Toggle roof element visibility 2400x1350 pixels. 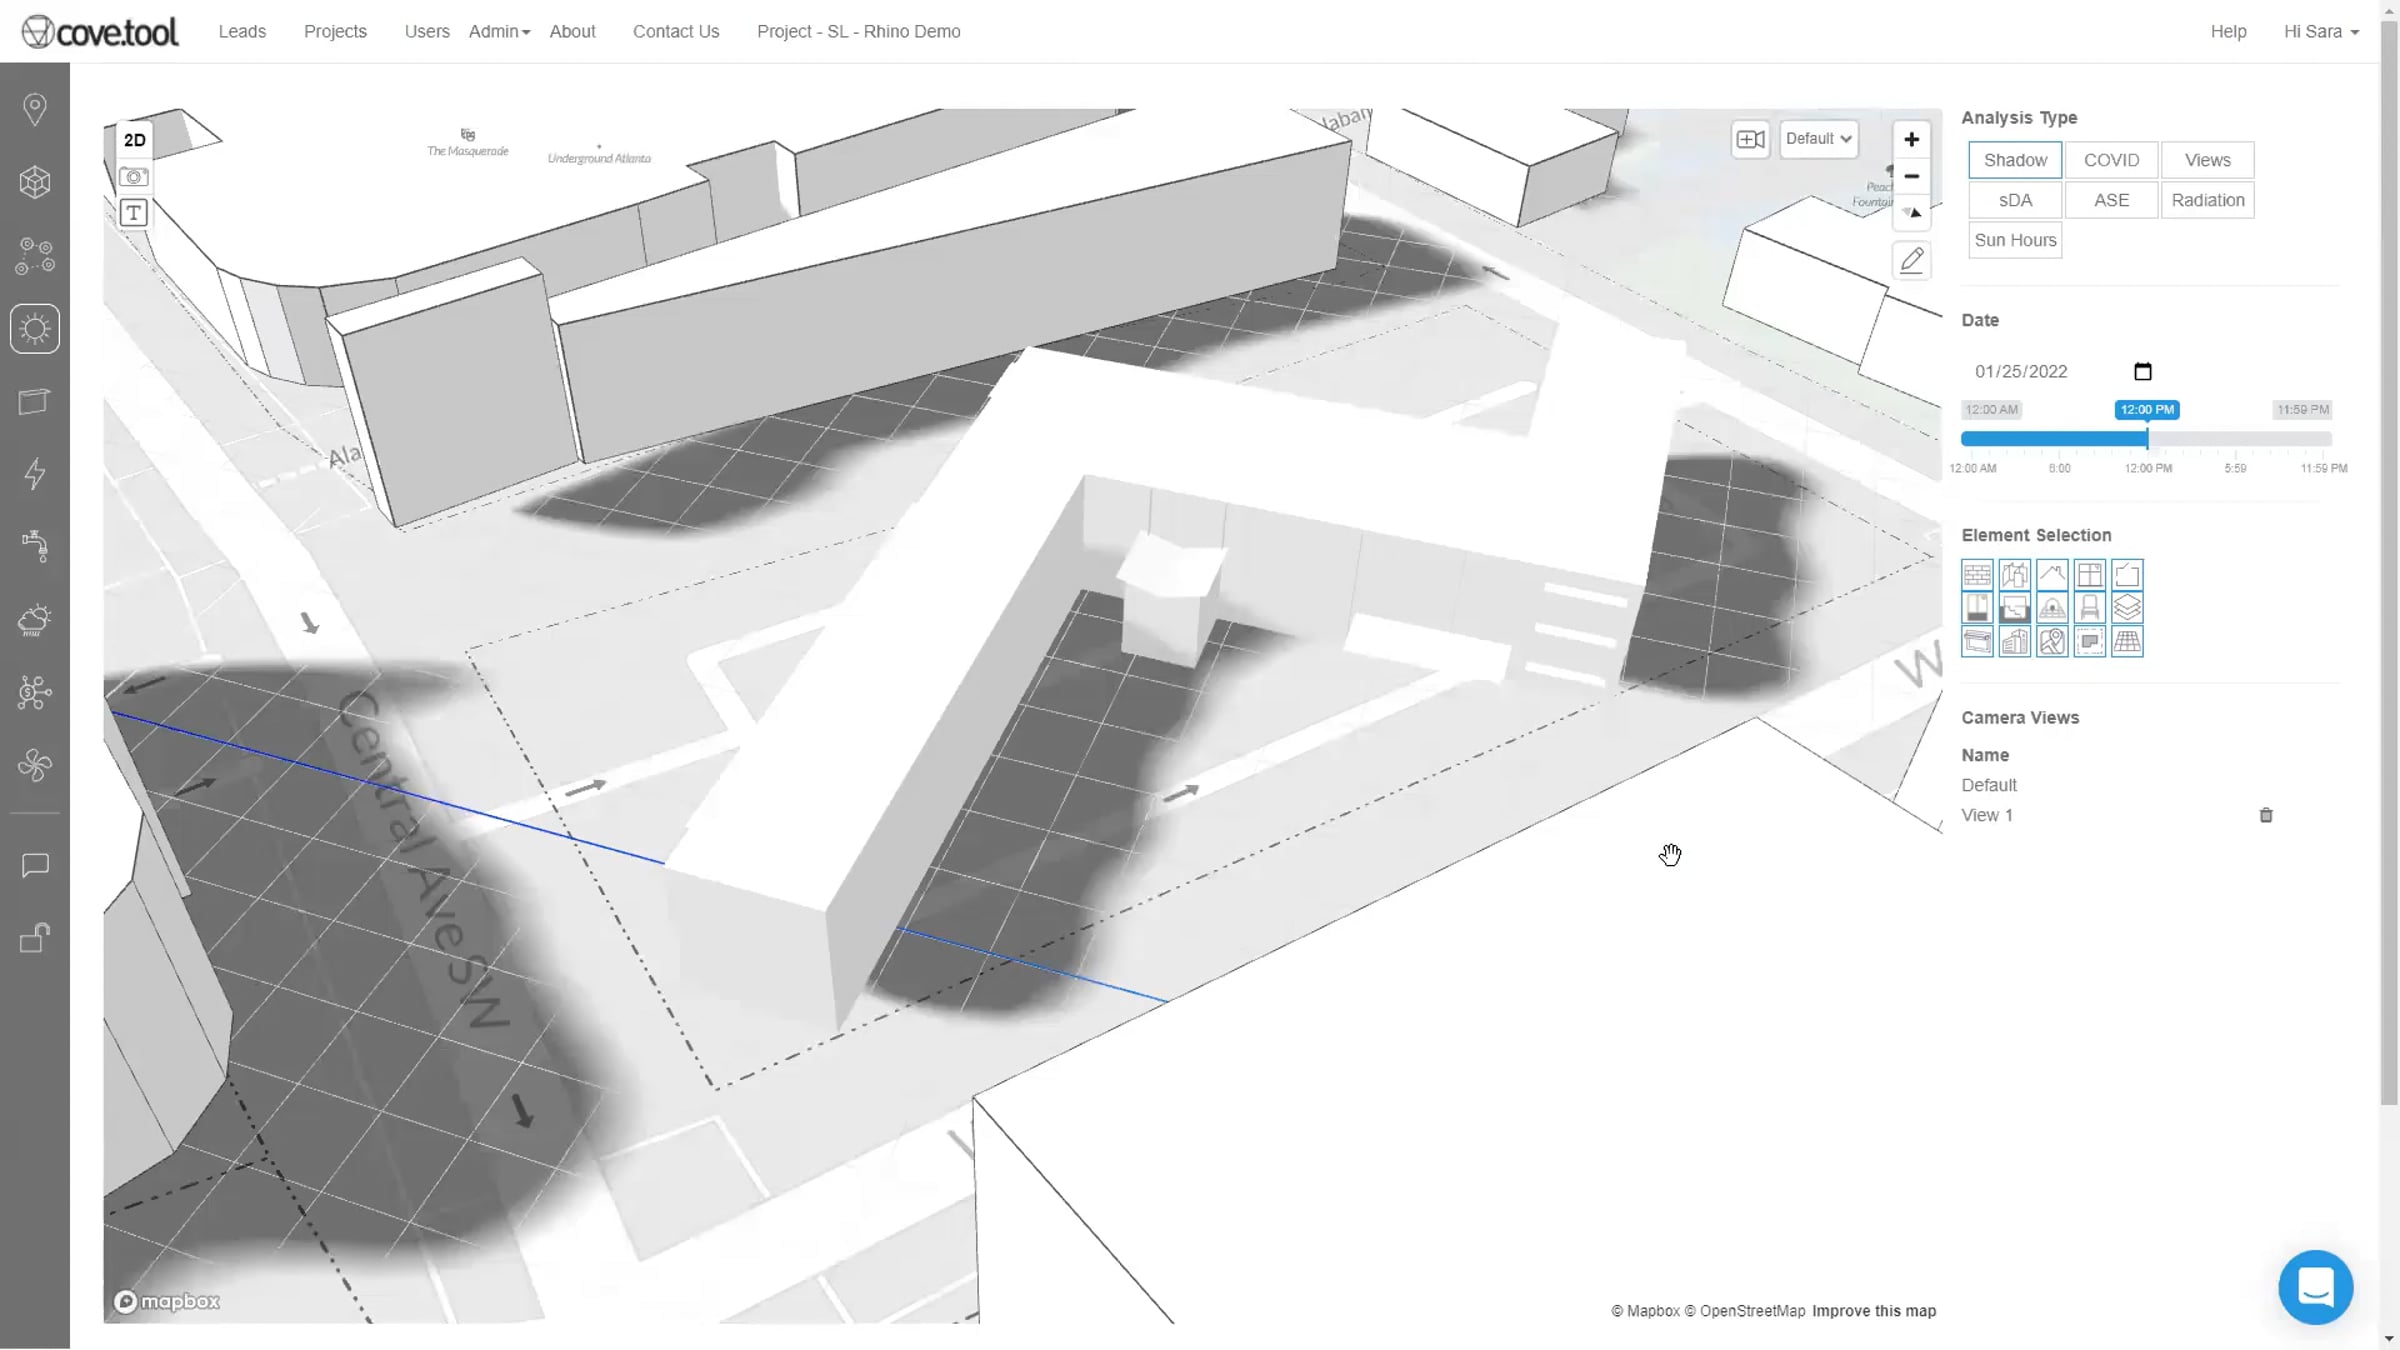[x=2052, y=575]
